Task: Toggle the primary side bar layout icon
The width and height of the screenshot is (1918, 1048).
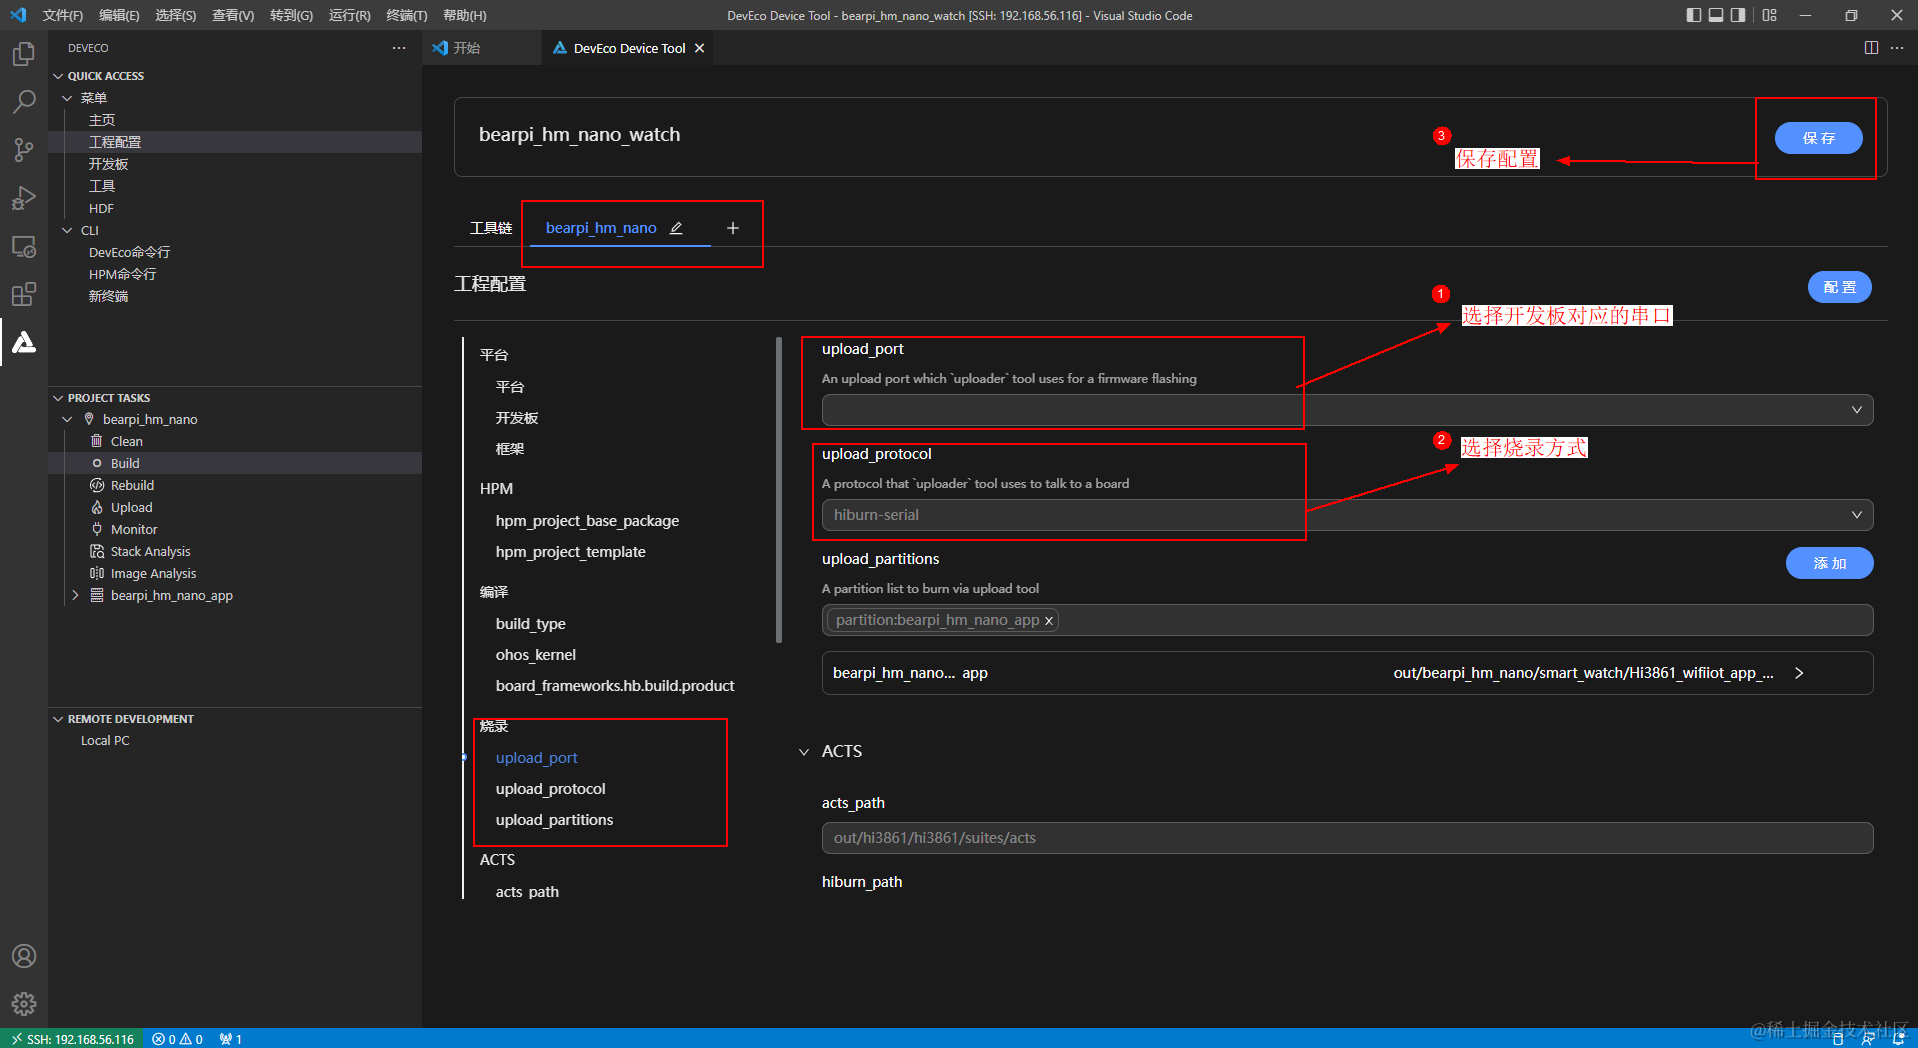Action: point(1693,15)
